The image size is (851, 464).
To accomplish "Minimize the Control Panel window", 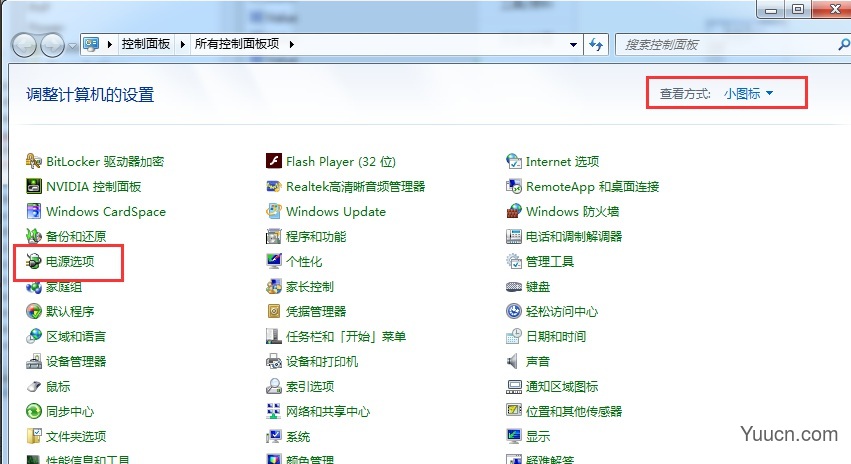I will 771,10.
